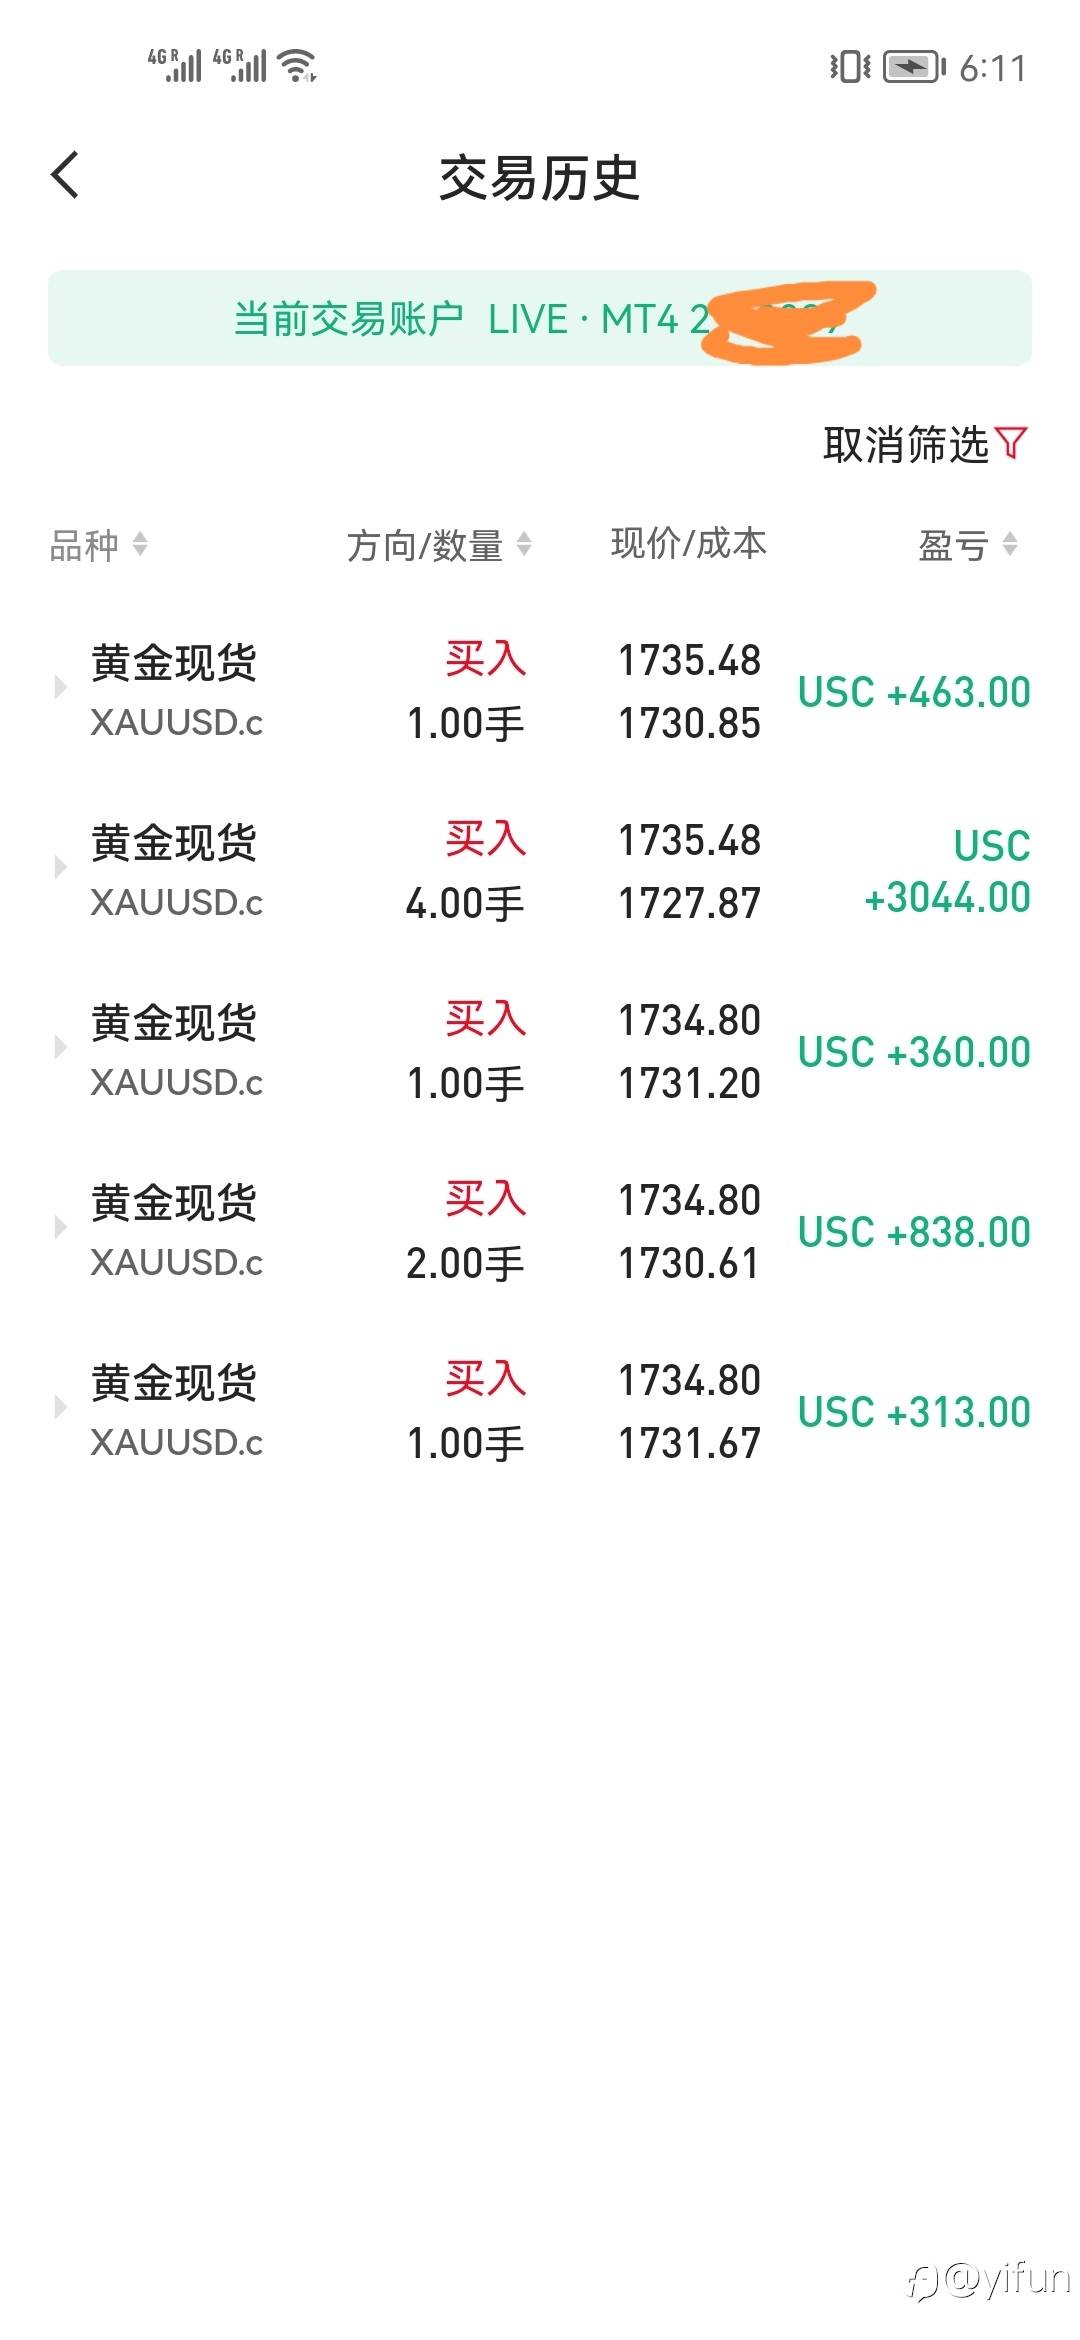Viewport: 1080px width, 2340px height.
Task: Expand the trade row with +360.00 profit
Action: [x=60, y=1047]
